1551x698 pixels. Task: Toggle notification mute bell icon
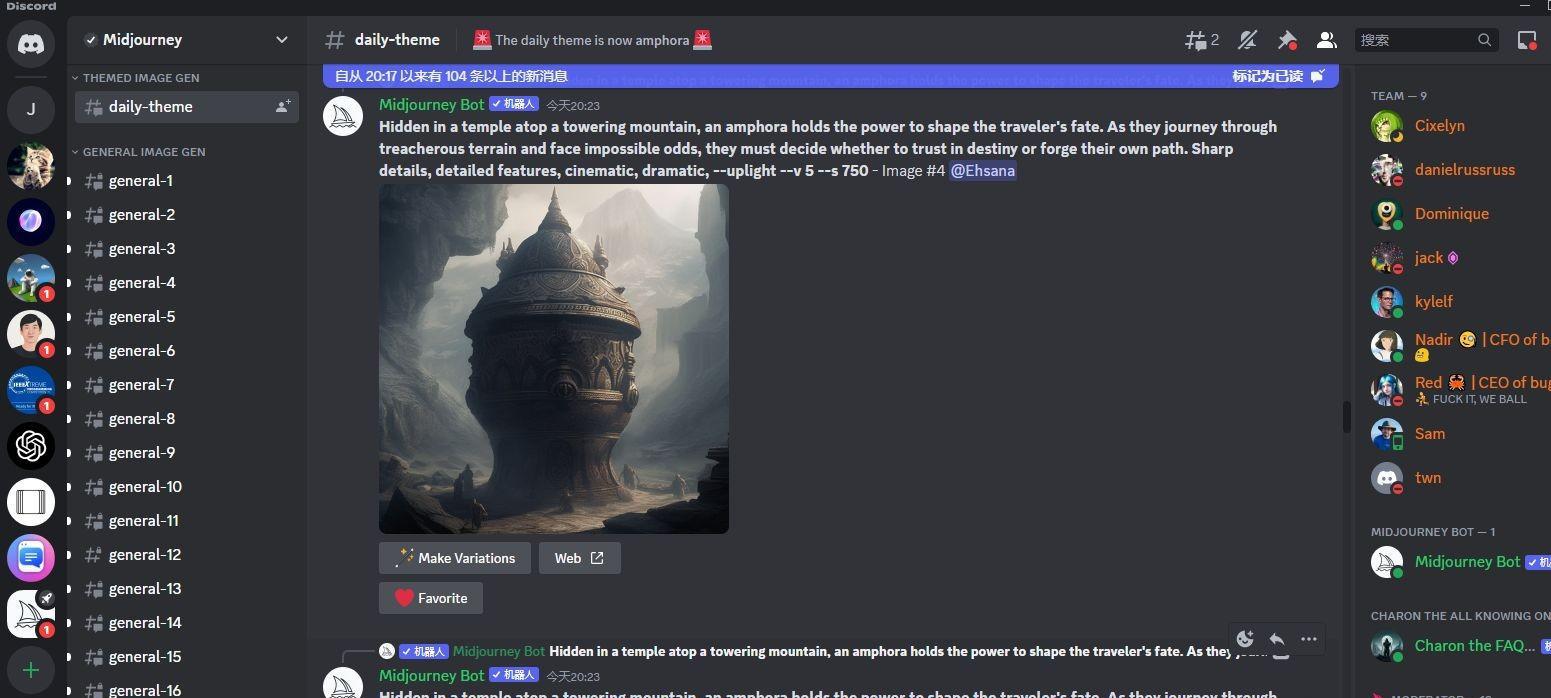pos(1247,40)
